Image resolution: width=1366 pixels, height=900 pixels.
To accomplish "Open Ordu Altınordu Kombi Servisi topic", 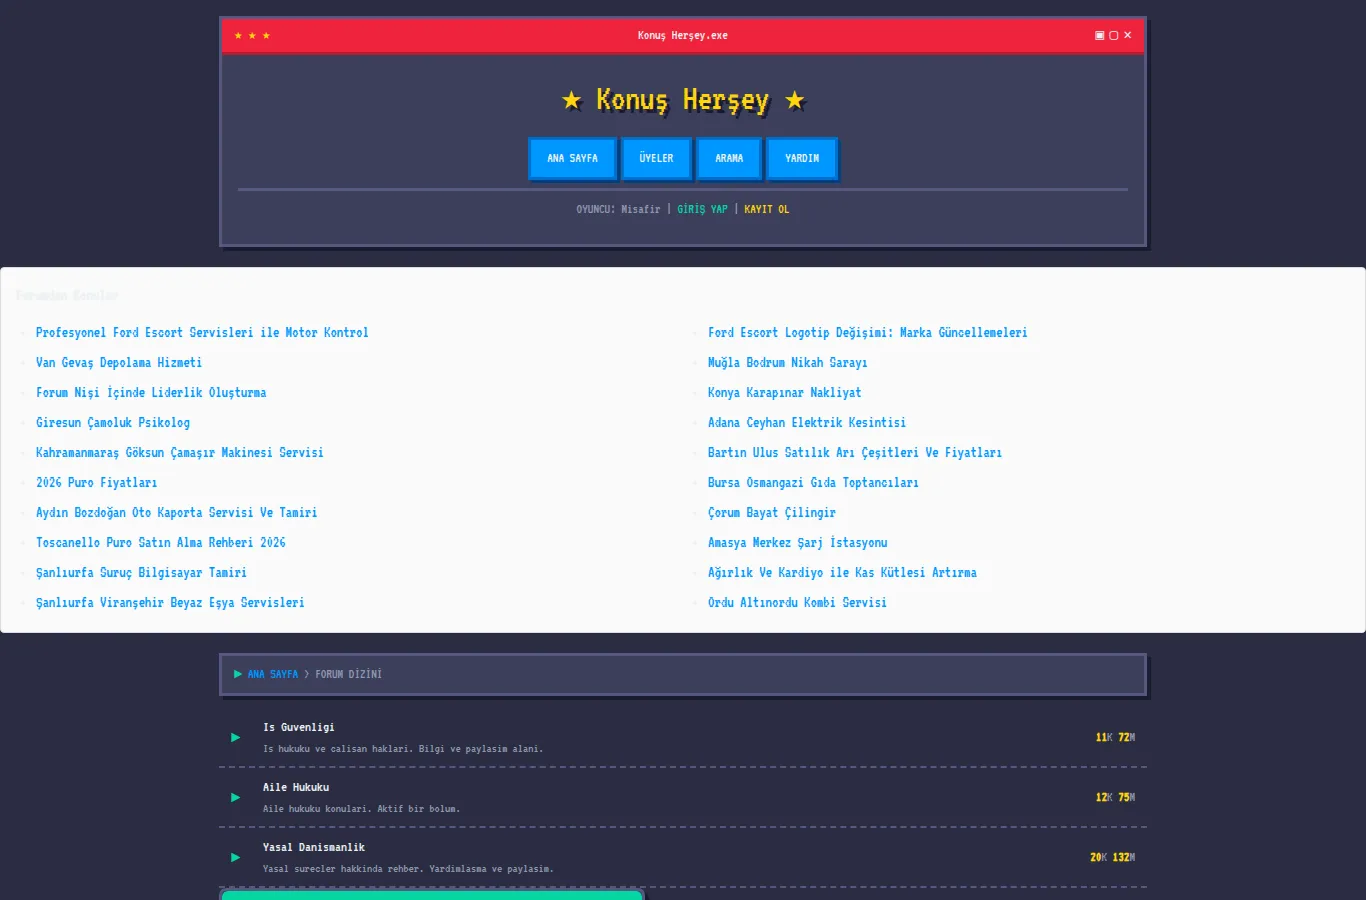I will tap(797, 603).
